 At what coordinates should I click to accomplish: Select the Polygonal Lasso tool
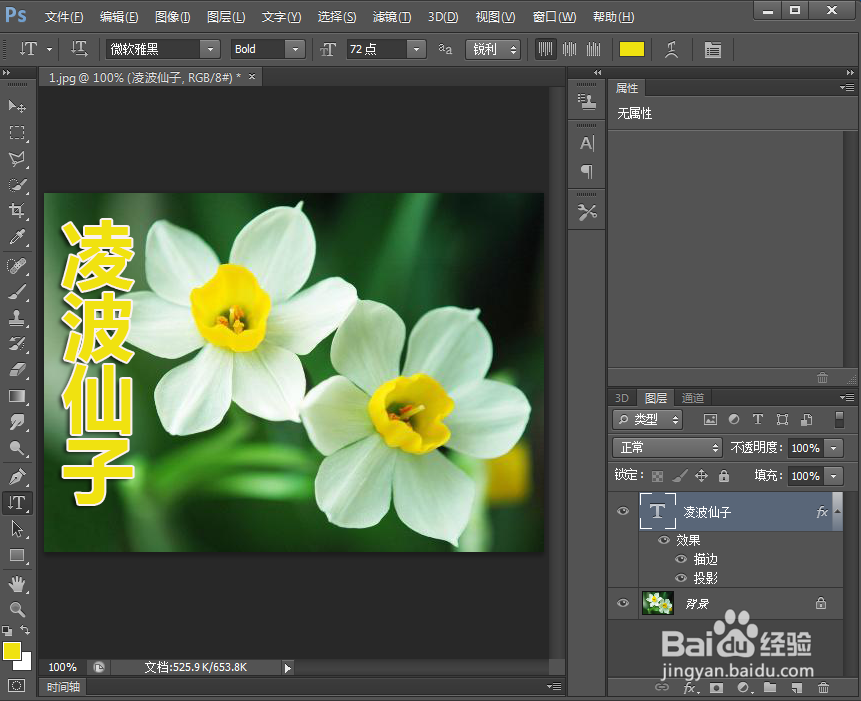(x=17, y=159)
